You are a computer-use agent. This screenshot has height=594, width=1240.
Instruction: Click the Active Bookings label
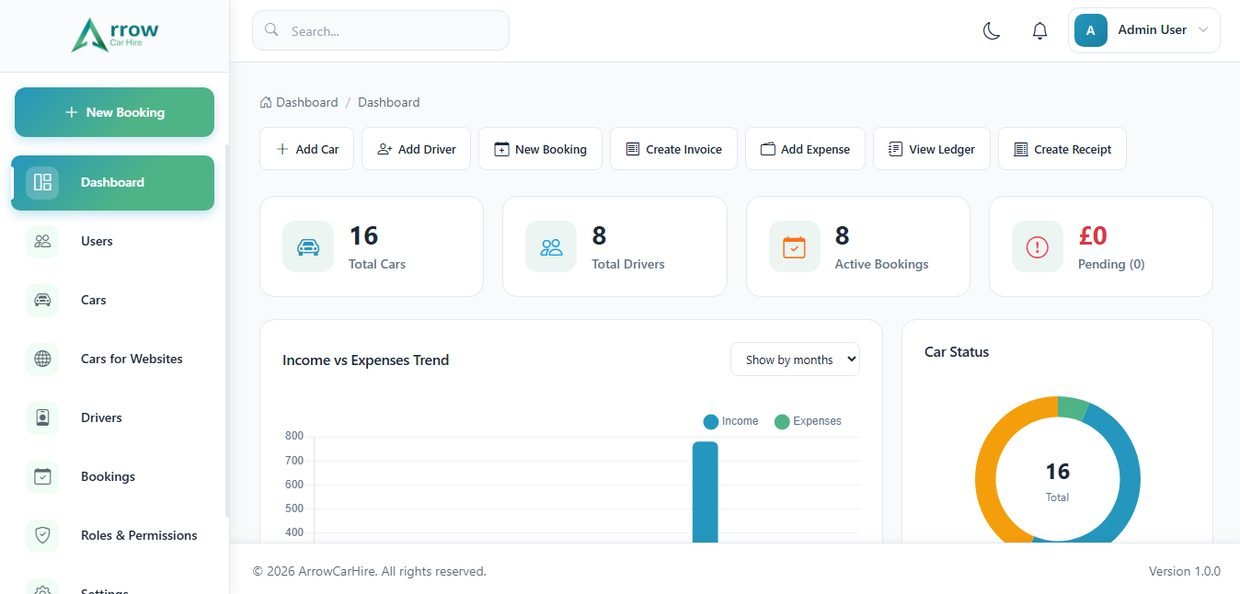click(x=882, y=264)
